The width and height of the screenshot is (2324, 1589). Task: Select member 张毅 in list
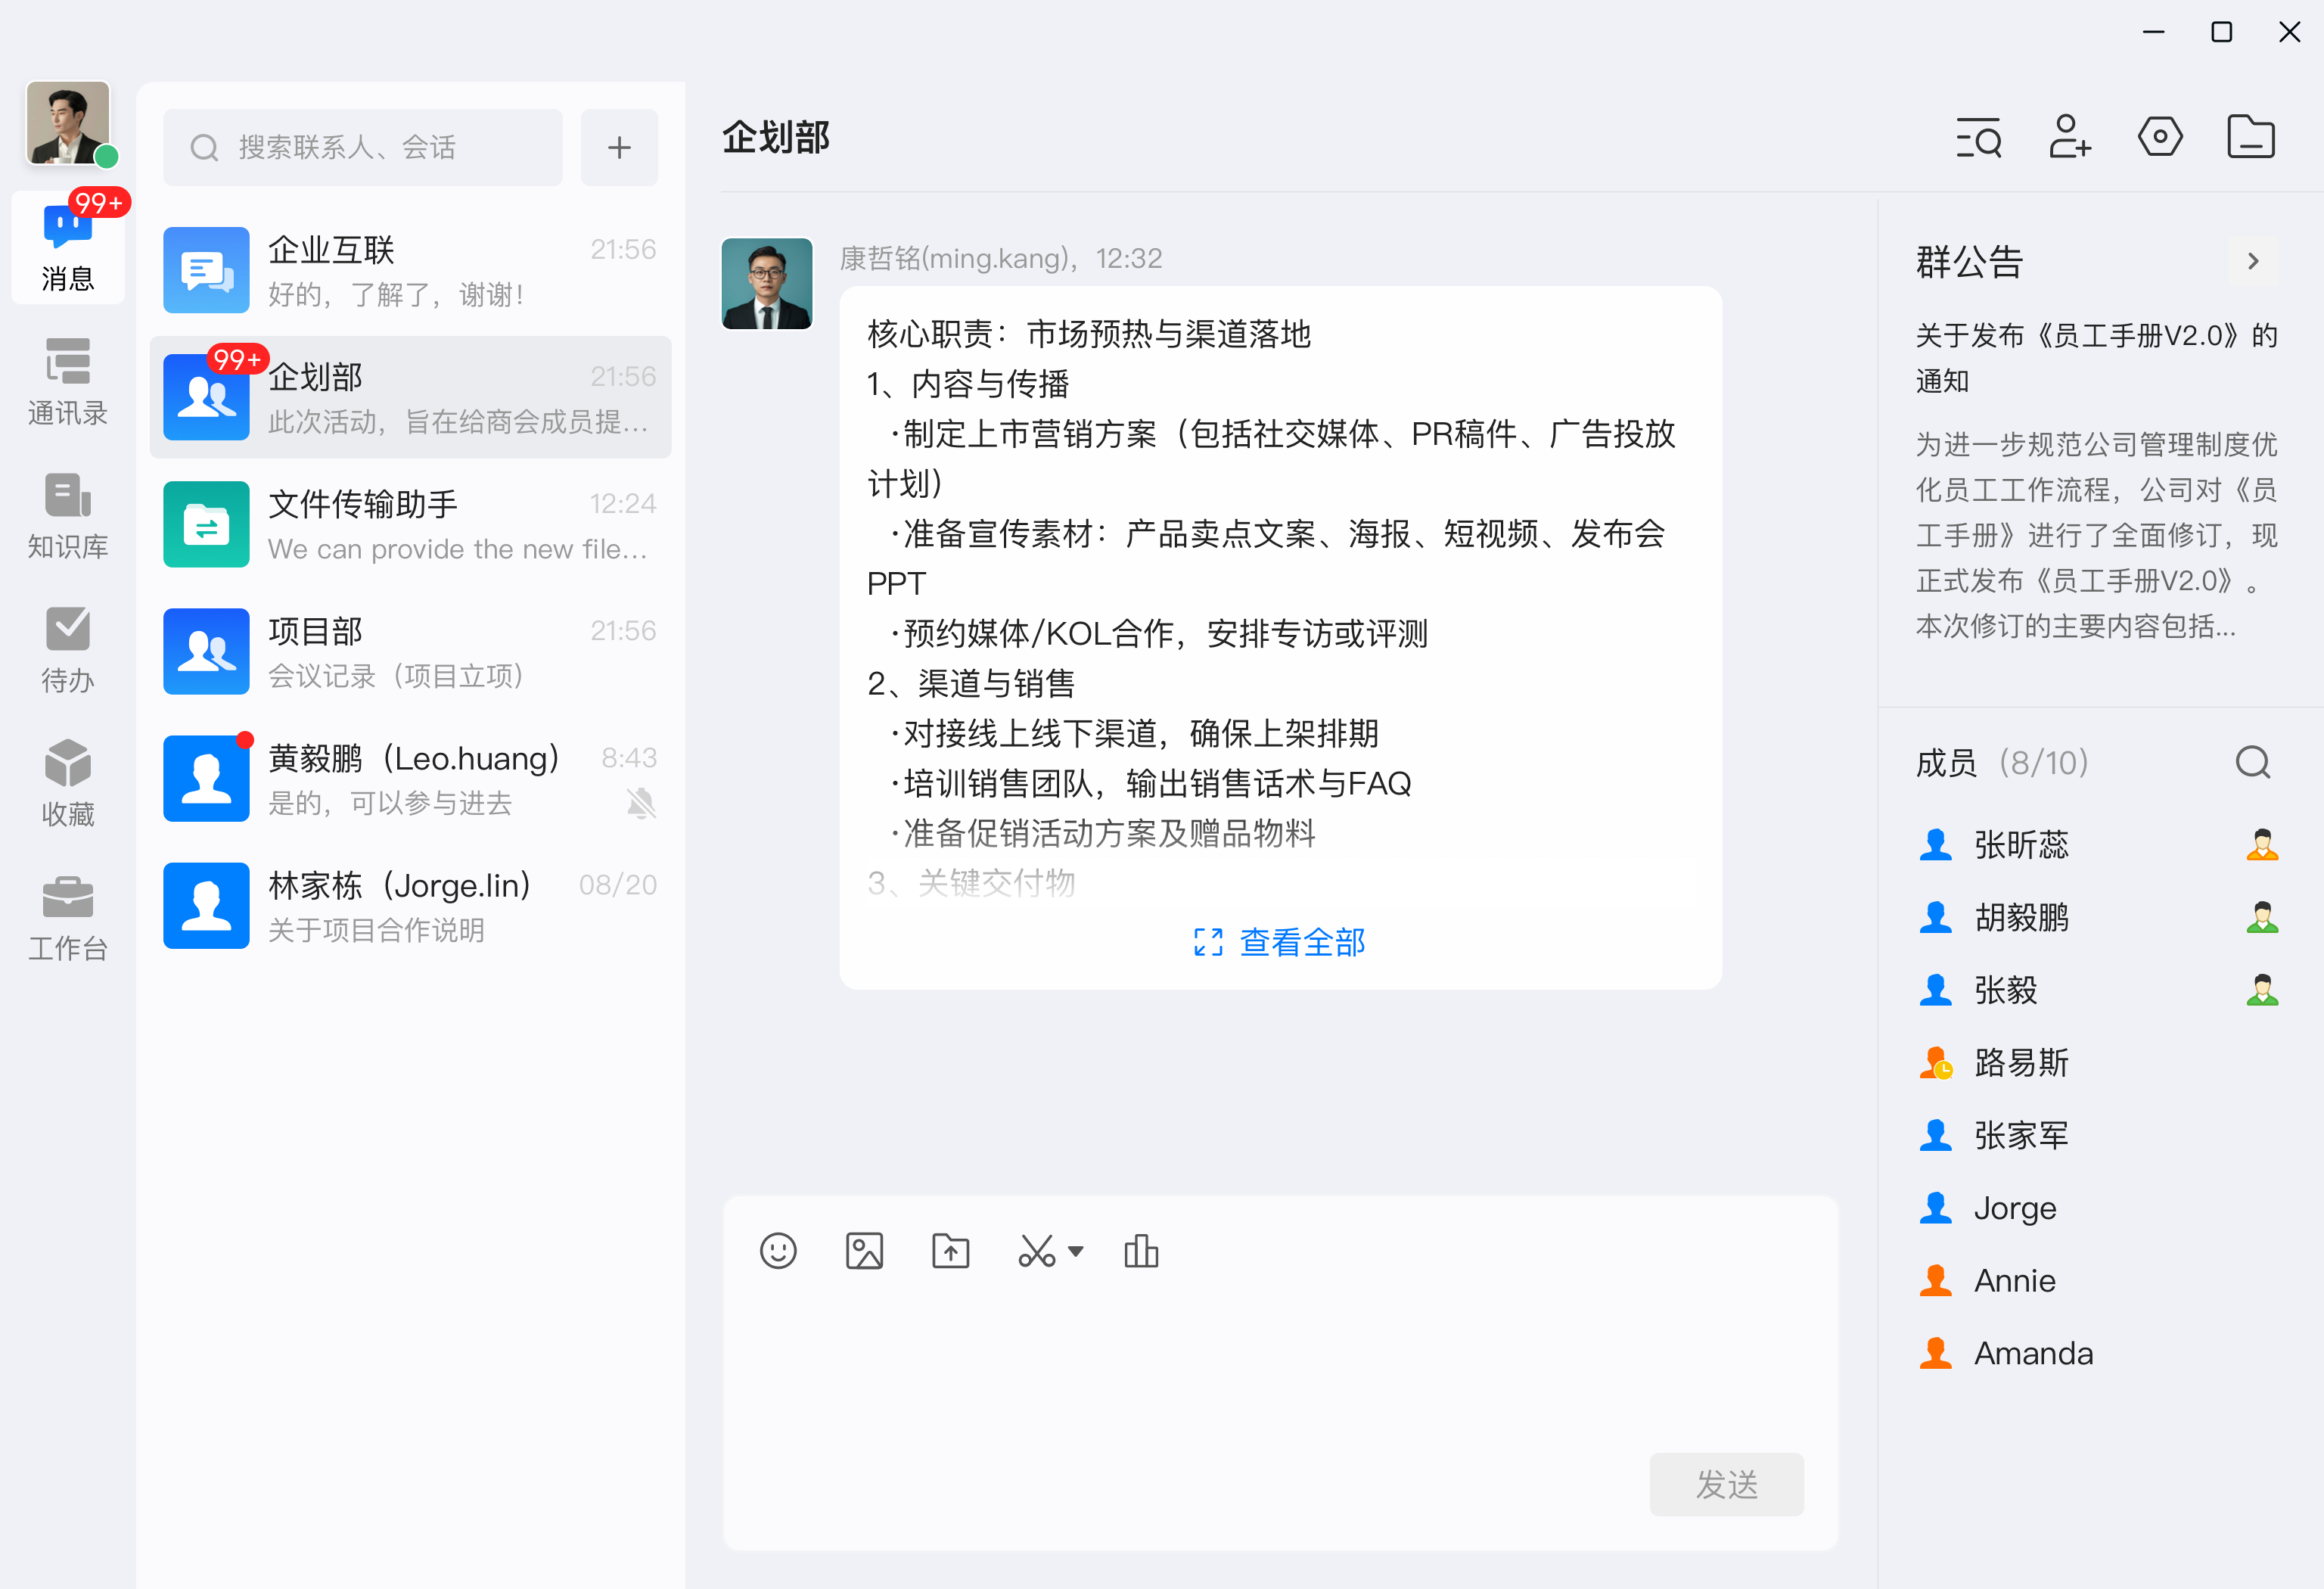click(2098, 990)
